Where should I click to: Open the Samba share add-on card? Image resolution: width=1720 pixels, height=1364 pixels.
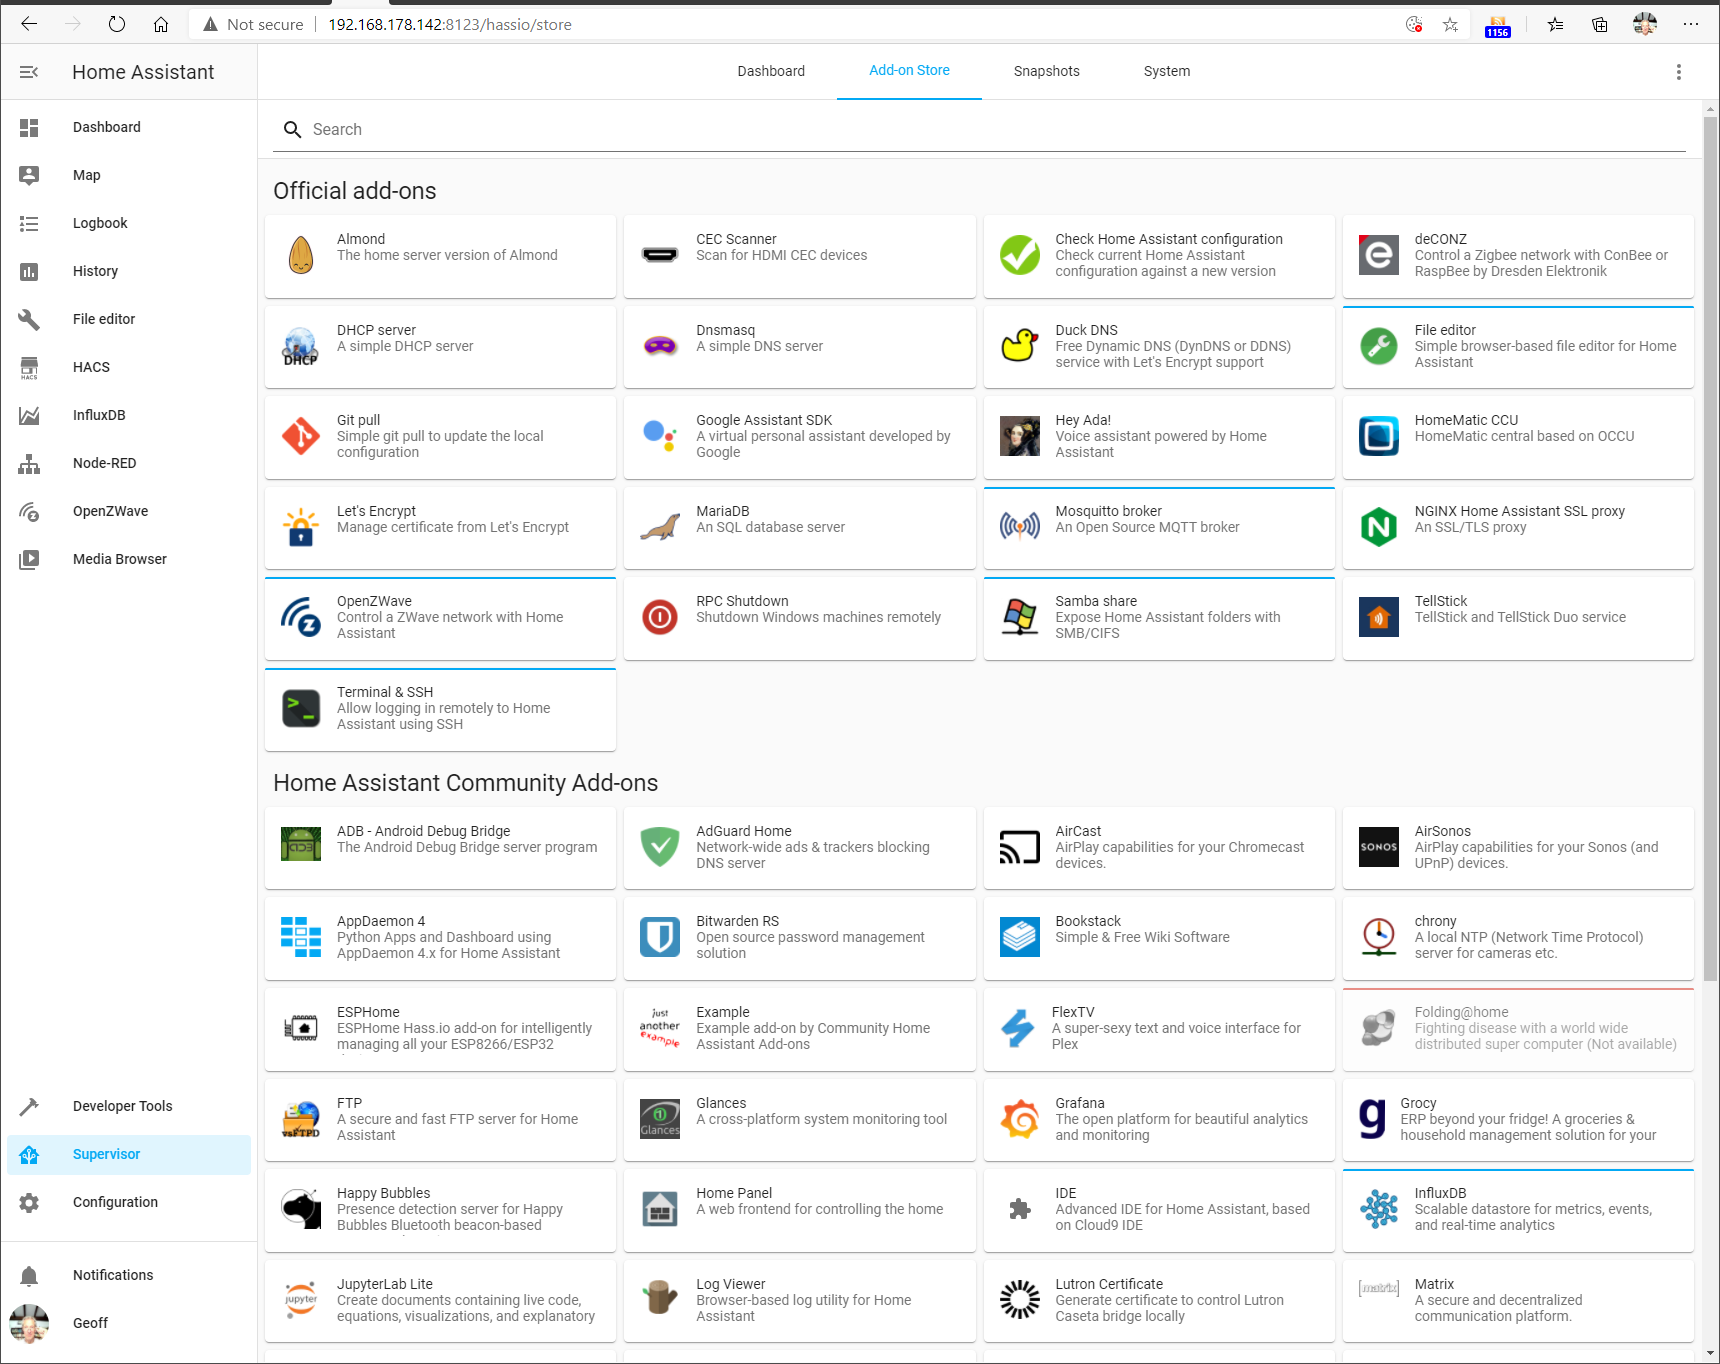click(1158, 618)
